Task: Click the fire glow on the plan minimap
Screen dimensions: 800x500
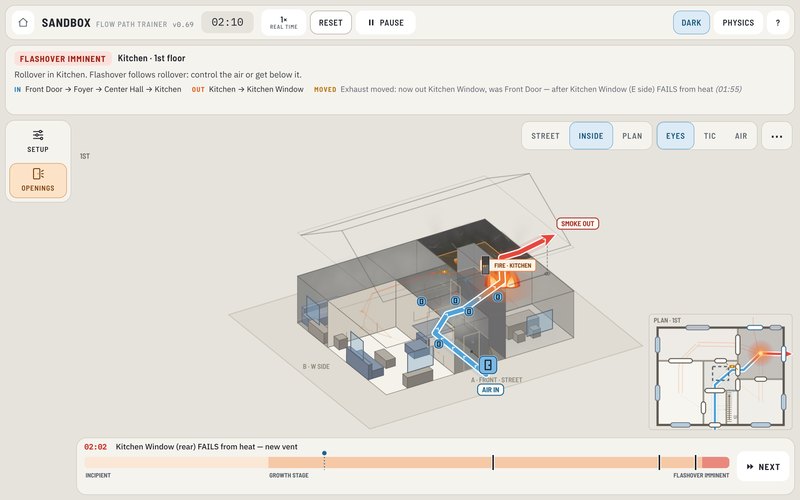Action: tap(760, 353)
